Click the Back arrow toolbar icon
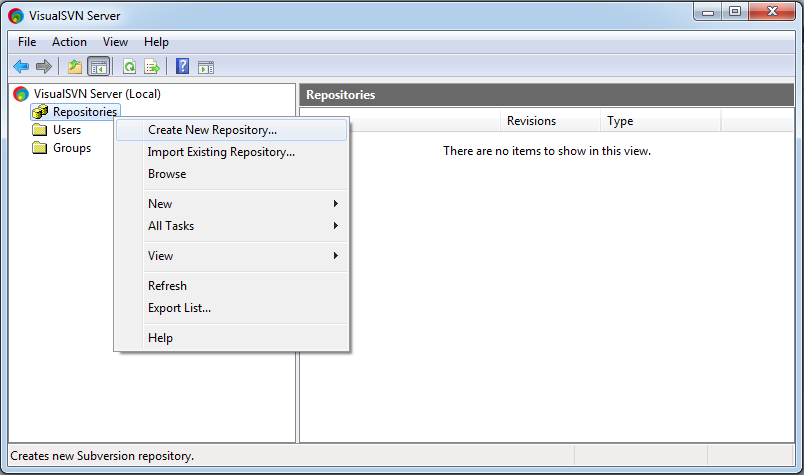This screenshot has width=804, height=475. (21, 66)
